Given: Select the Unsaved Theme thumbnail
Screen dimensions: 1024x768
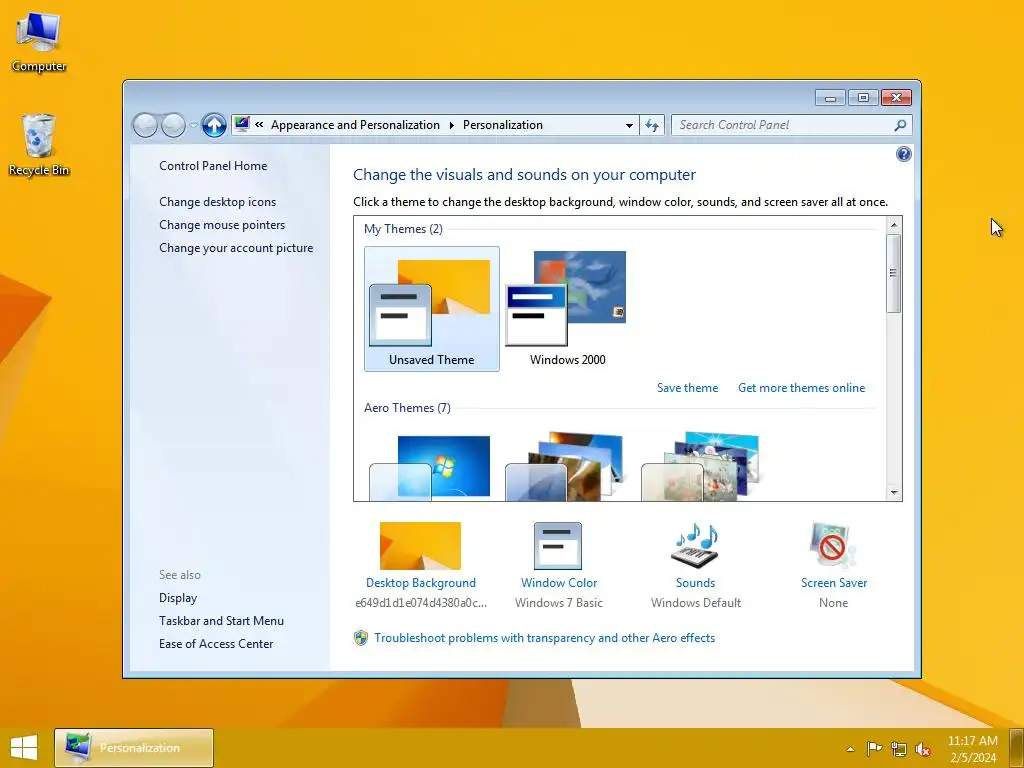Looking at the screenshot, I should coord(432,309).
